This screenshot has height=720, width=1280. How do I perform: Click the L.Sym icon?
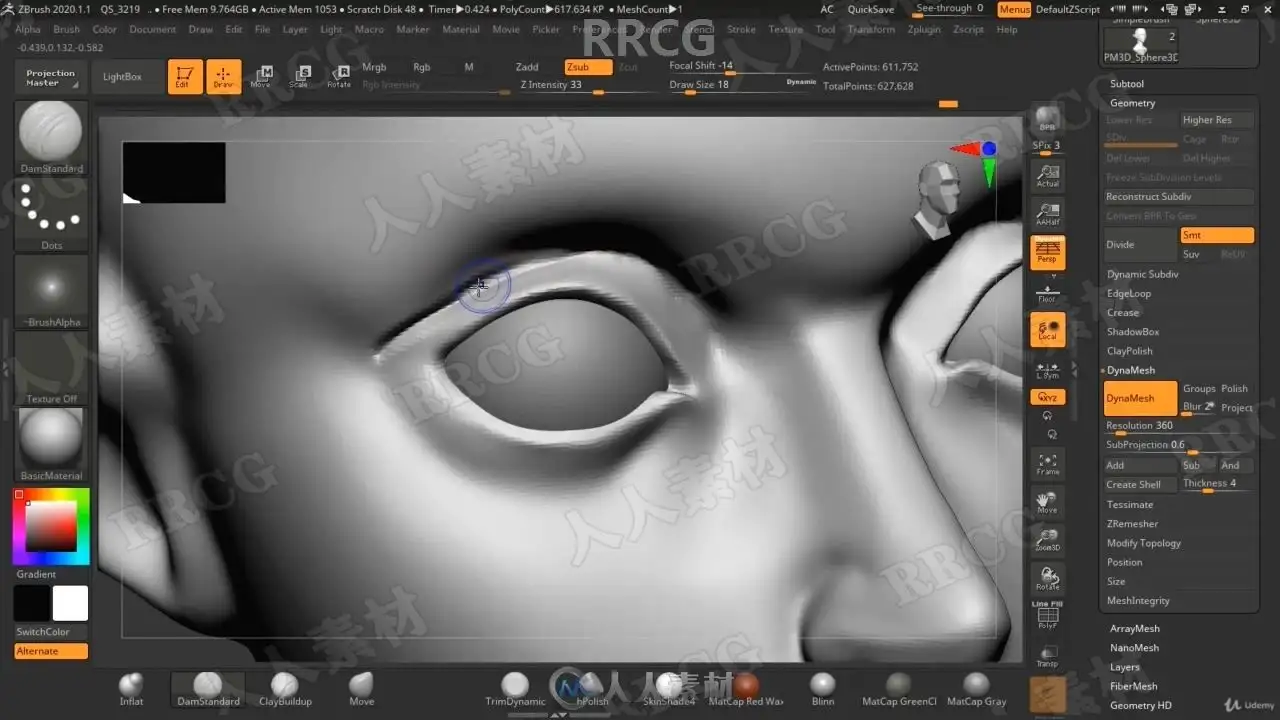[1047, 370]
